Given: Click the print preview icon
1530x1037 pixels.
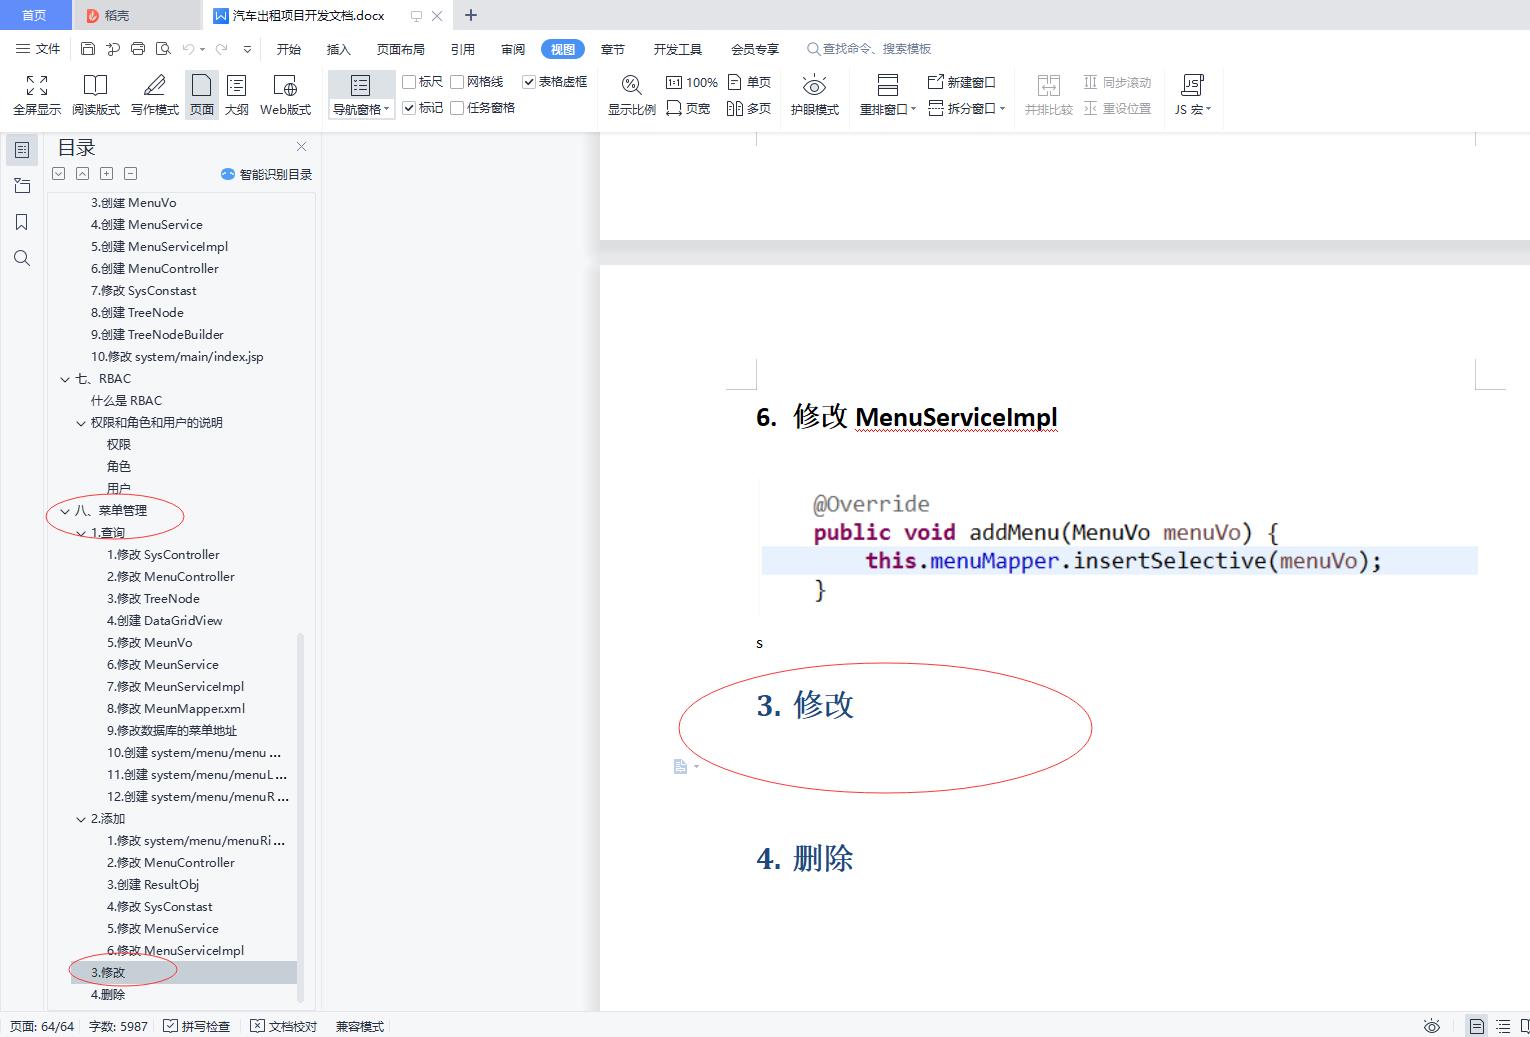Looking at the screenshot, I should click(x=163, y=48).
